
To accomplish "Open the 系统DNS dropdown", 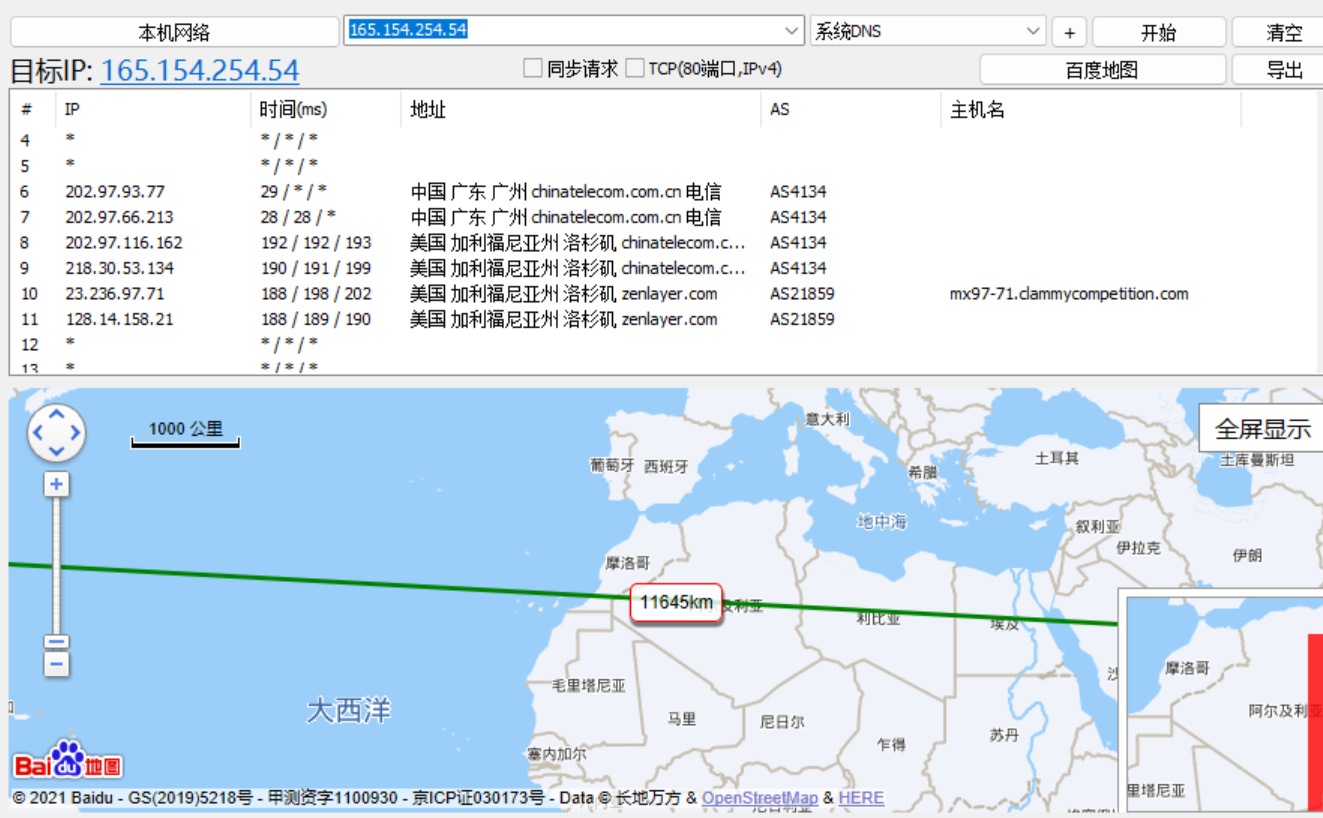I will tap(1033, 32).
